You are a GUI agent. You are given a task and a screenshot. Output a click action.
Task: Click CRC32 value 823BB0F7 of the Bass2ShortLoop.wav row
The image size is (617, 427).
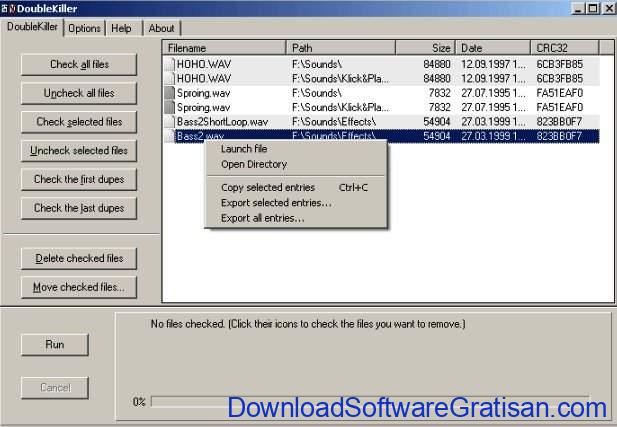(559, 122)
